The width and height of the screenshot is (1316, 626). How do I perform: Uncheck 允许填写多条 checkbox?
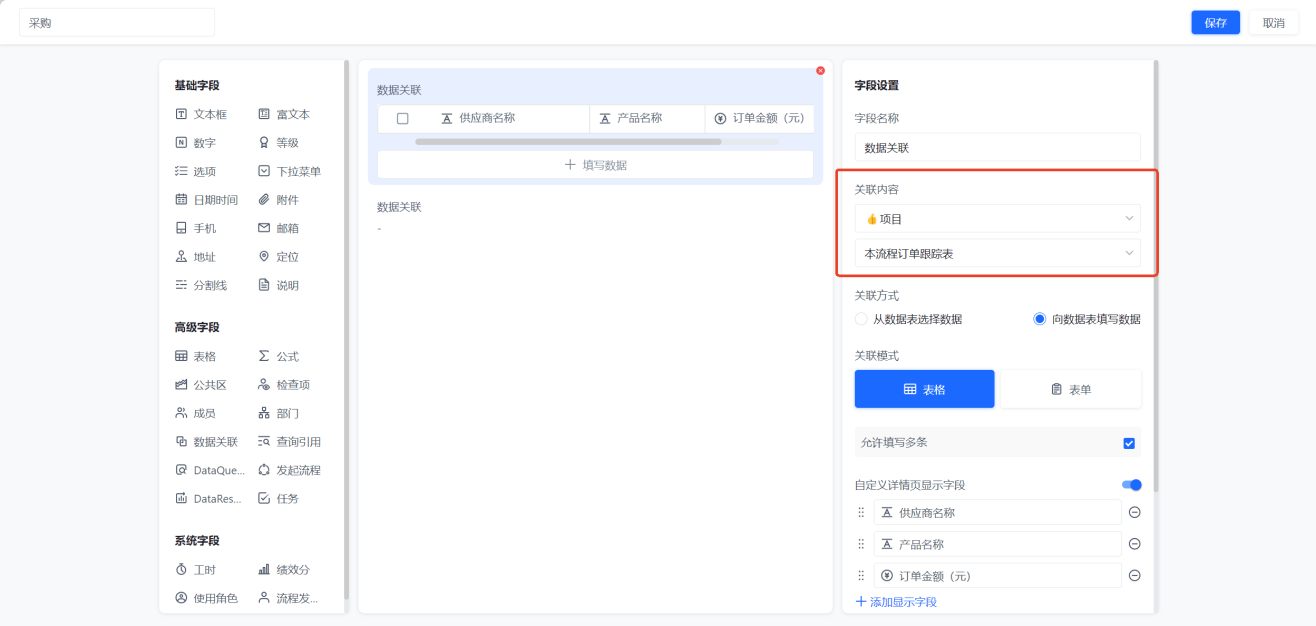(1129, 443)
